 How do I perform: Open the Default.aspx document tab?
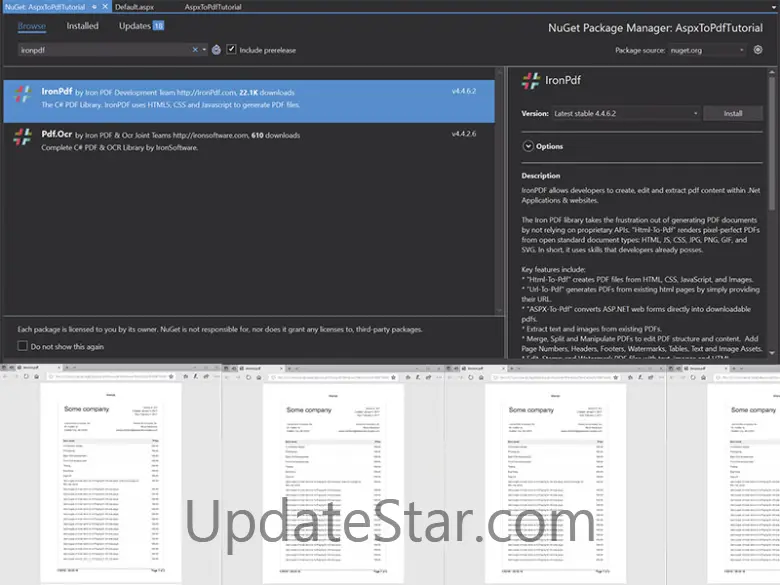point(134,7)
